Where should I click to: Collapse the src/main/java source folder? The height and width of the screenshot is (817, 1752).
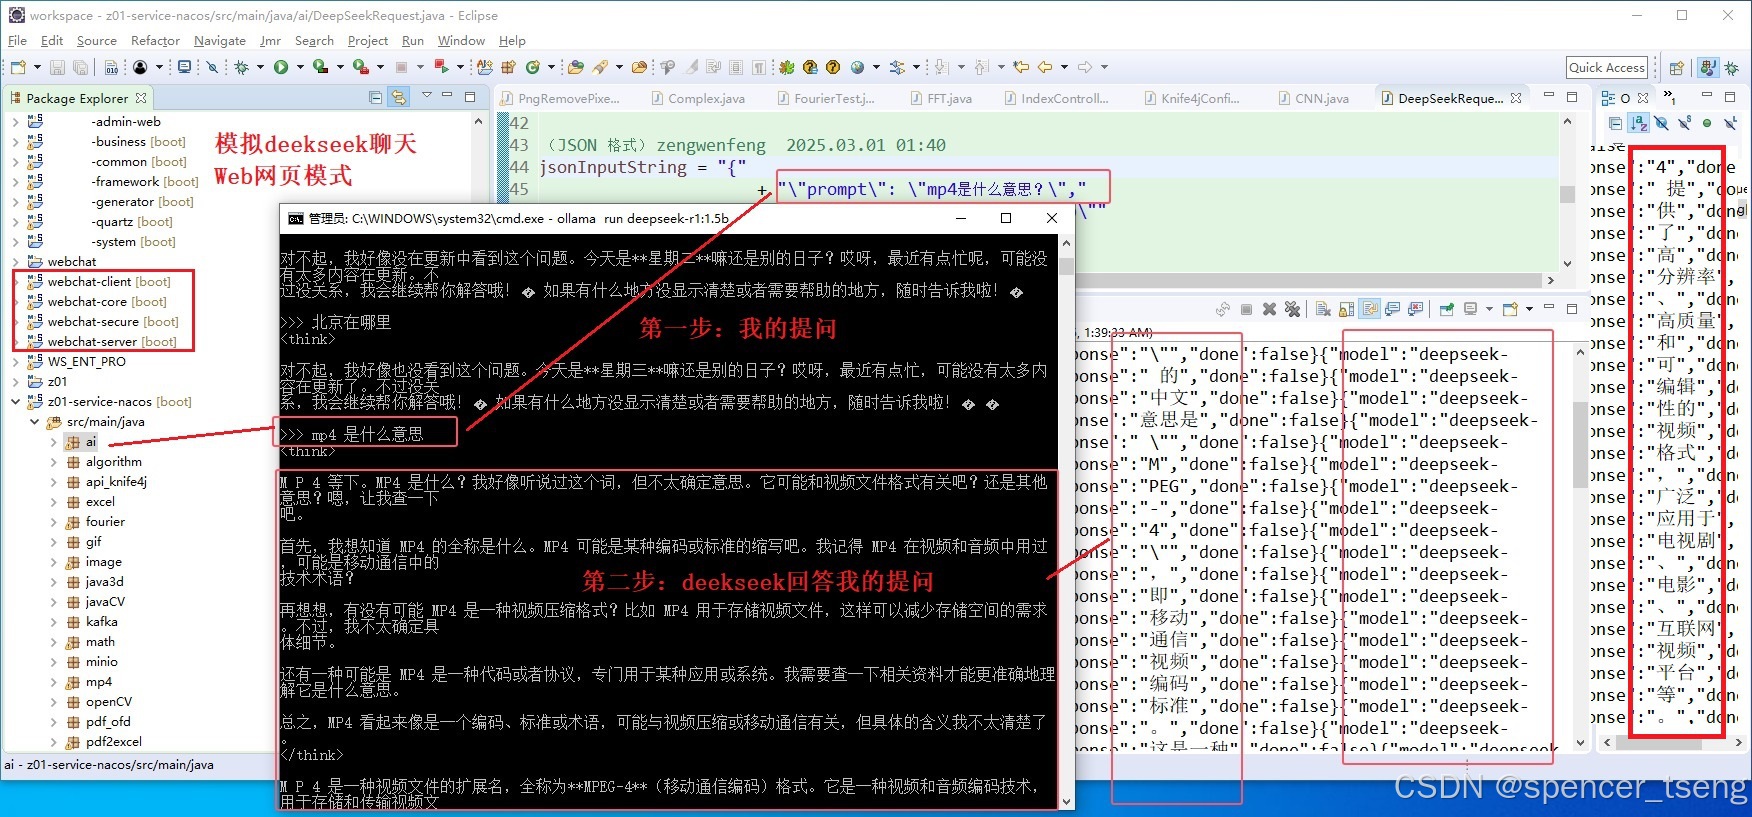tap(35, 422)
